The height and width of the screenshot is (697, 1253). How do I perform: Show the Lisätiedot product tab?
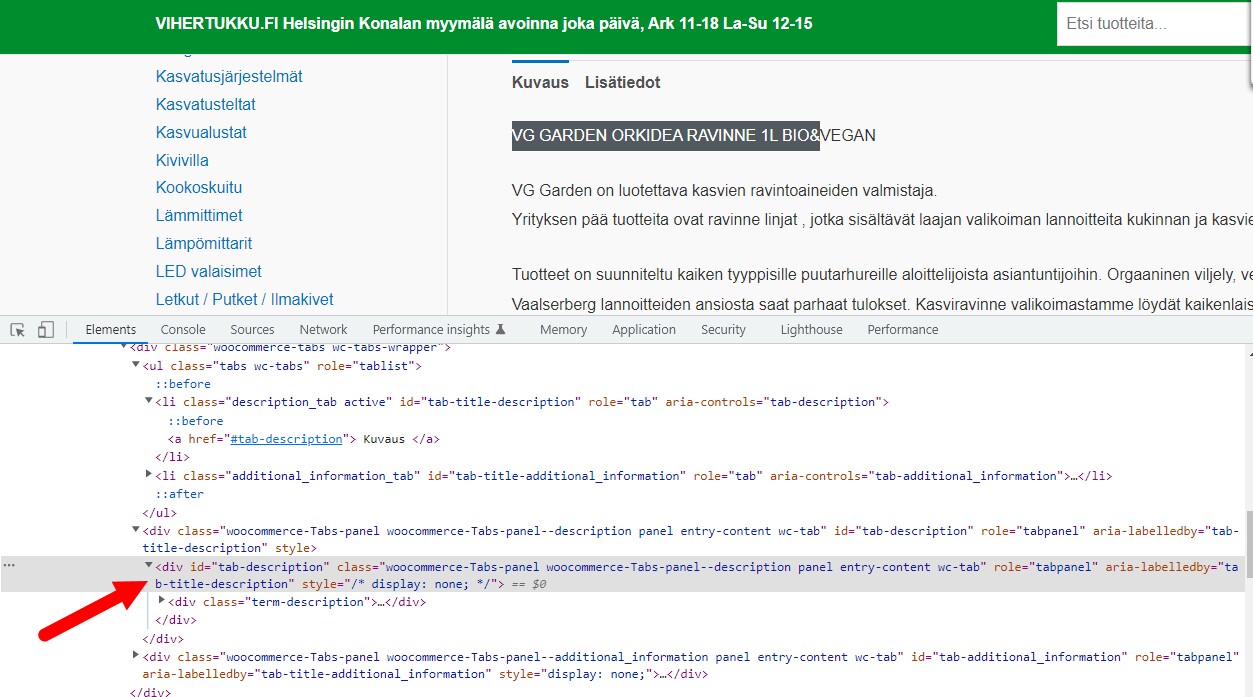click(x=622, y=83)
